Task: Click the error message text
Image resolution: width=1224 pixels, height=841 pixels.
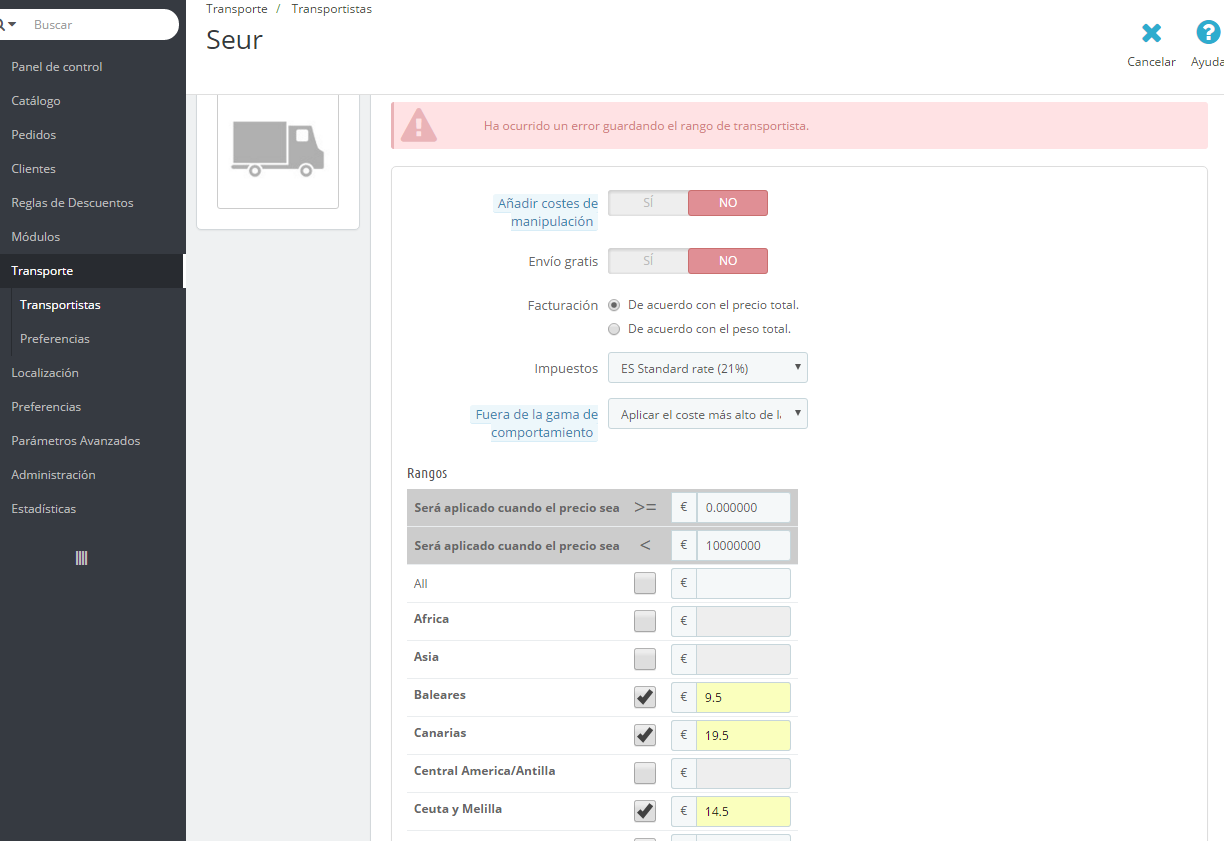Action: click(x=646, y=126)
